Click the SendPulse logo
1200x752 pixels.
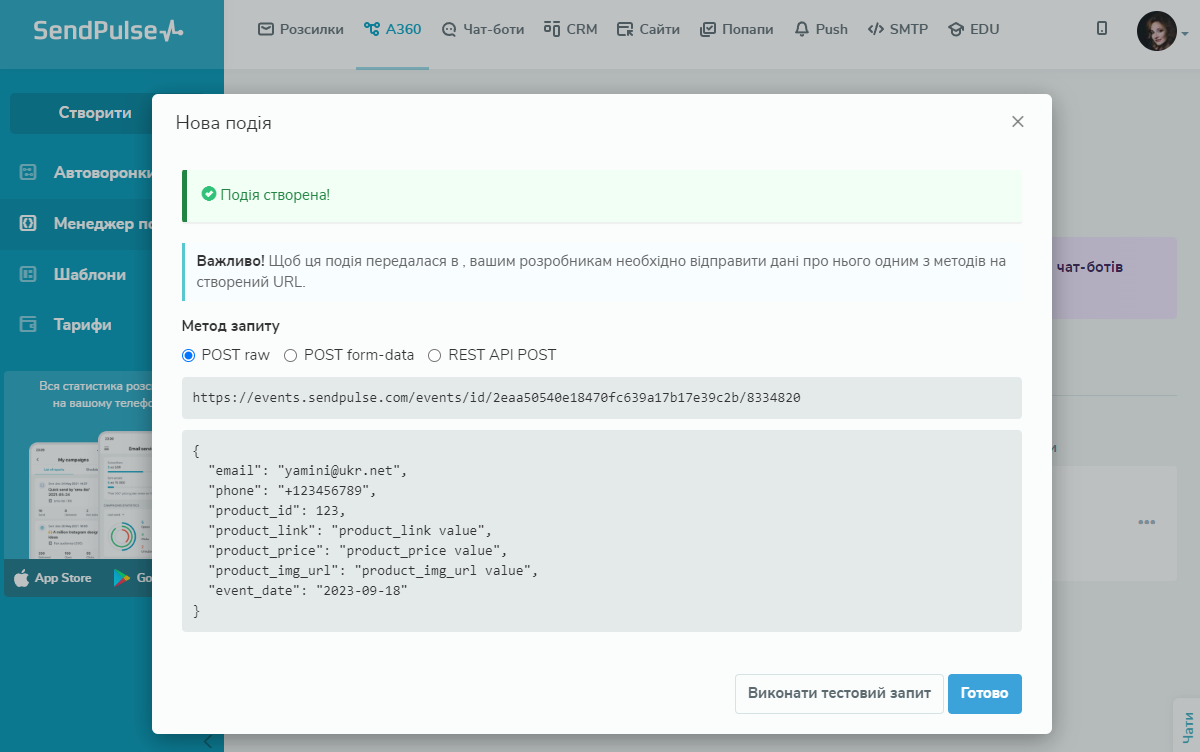(108, 30)
